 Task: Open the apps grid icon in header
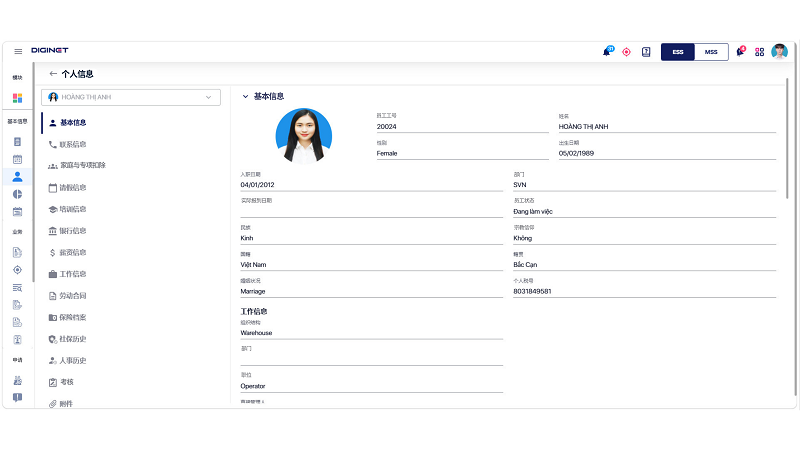tap(760, 52)
